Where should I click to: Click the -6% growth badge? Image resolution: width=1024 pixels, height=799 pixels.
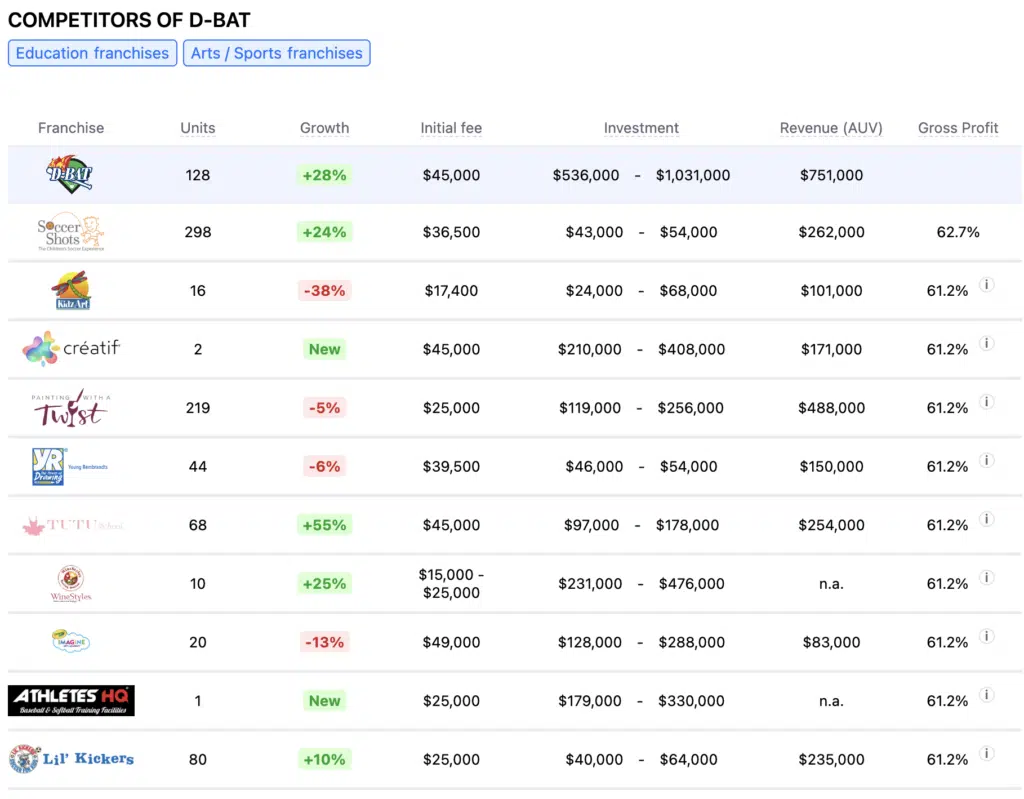[x=325, y=466]
